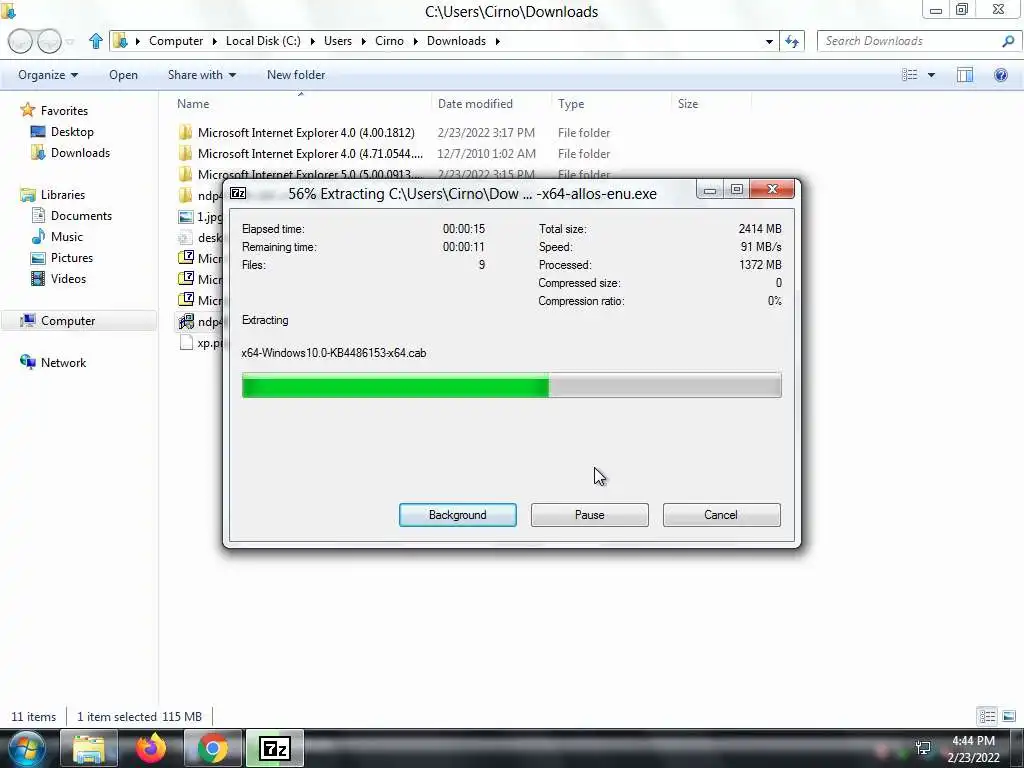Viewport: 1024px width, 768px height.
Task: Expand the arrow after Downloads breadcrumb
Action: pos(498,41)
